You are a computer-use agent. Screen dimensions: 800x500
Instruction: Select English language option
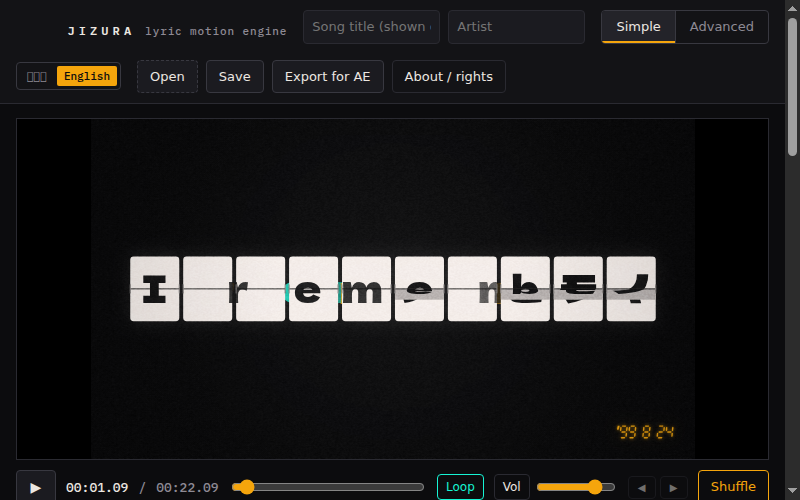(87, 76)
